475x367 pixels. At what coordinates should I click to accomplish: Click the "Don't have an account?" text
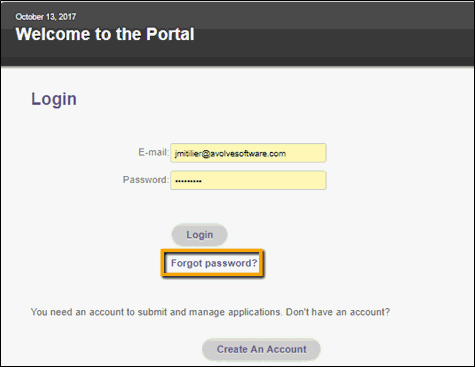coord(338,312)
